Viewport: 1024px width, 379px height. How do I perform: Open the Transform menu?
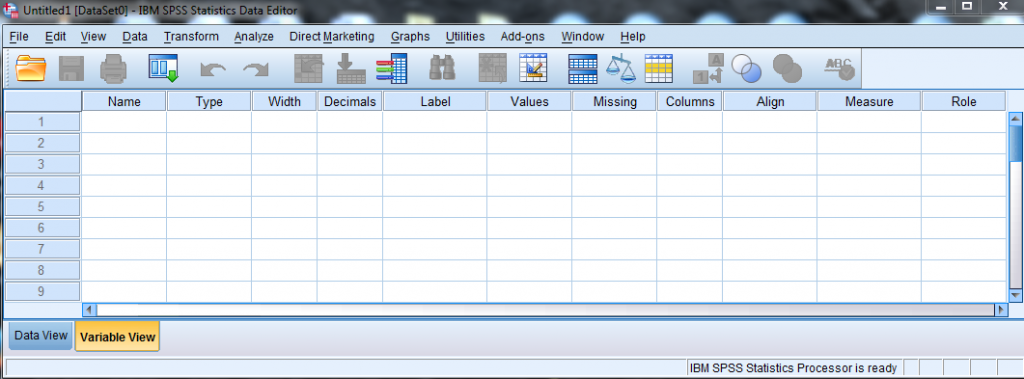[x=191, y=37]
